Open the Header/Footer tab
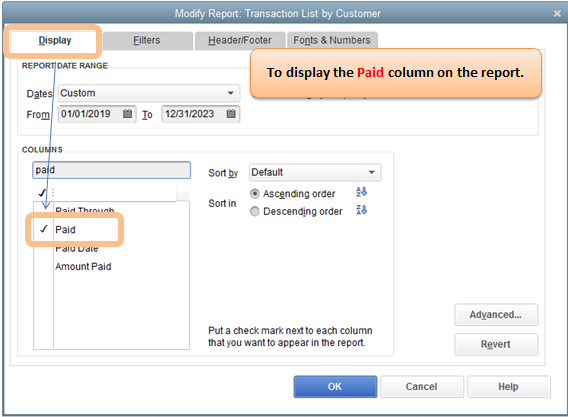 pyautogui.click(x=240, y=40)
